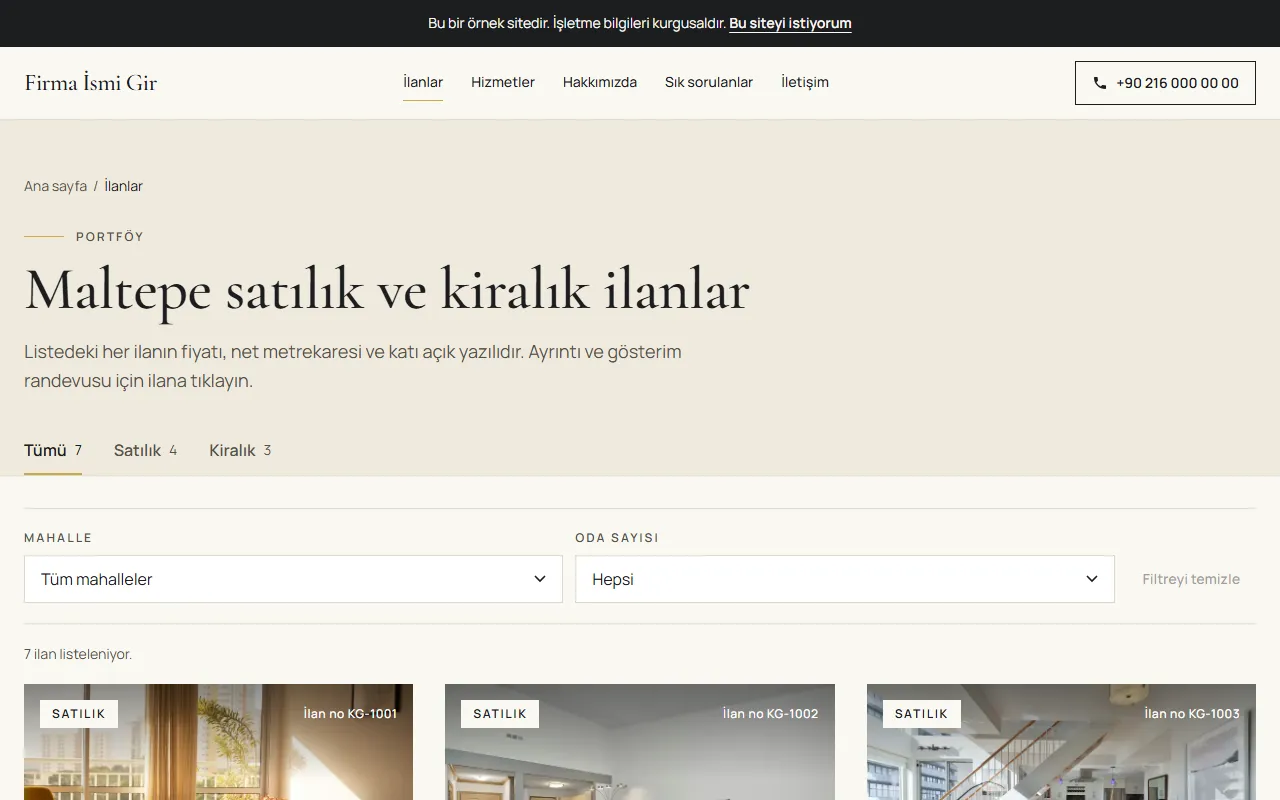Image resolution: width=1280 pixels, height=800 pixels.
Task: Click the İlanlar breadcrumb text
Action: 124,186
